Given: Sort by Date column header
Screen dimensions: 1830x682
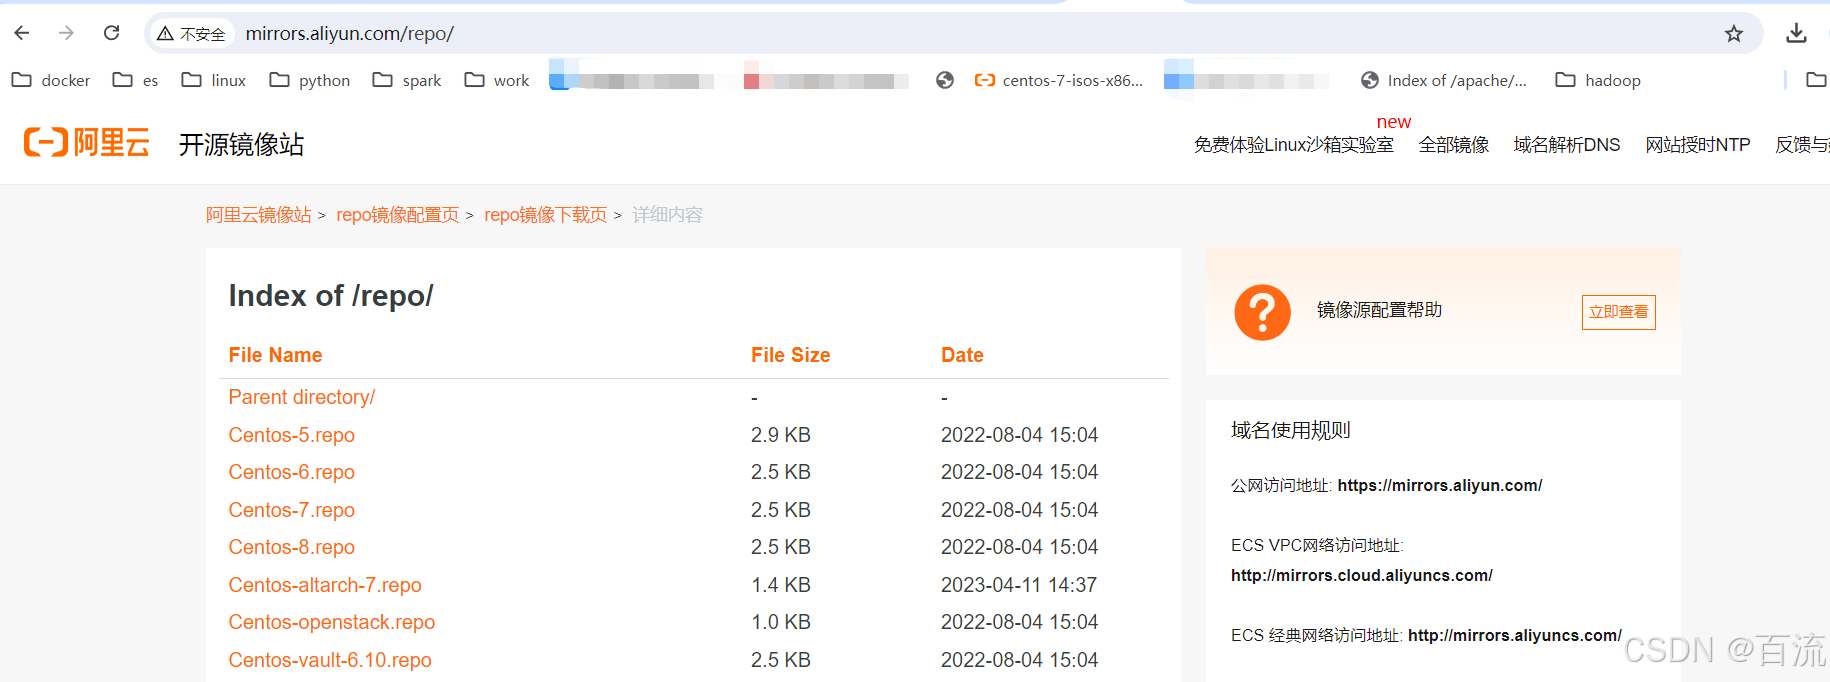Looking at the screenshot, I should tap(962, 355).
